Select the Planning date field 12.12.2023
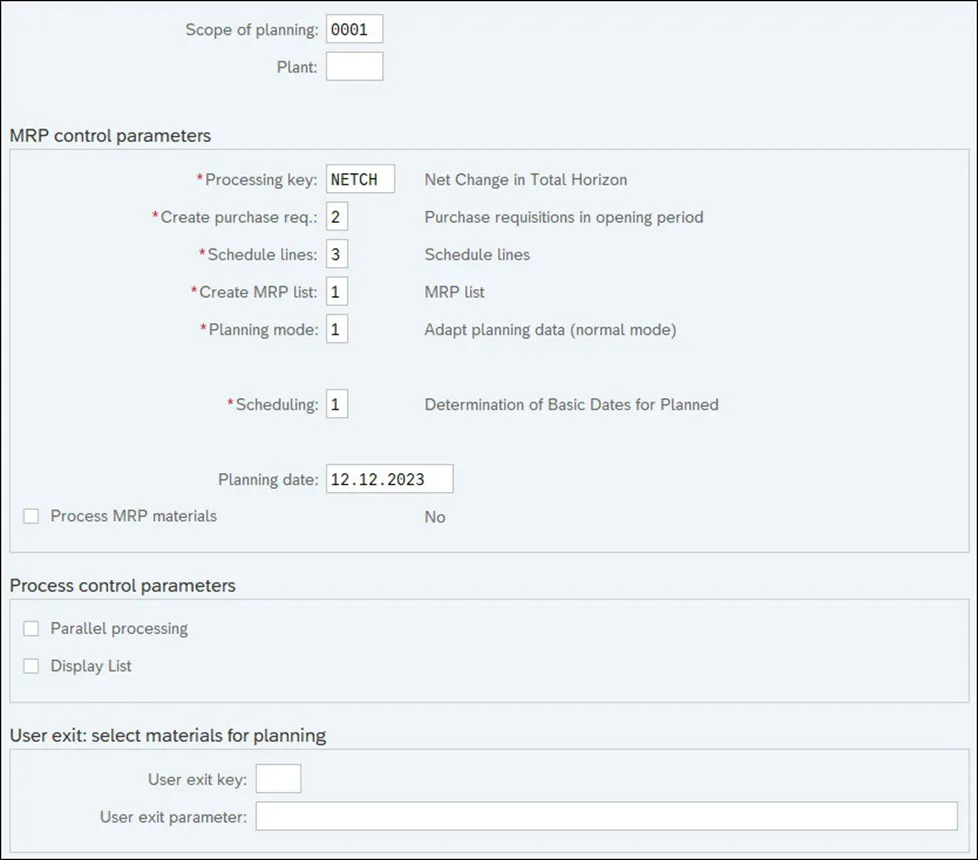This screenshot has height=860, width=978. pyautogui.click(x=389, y=479)
